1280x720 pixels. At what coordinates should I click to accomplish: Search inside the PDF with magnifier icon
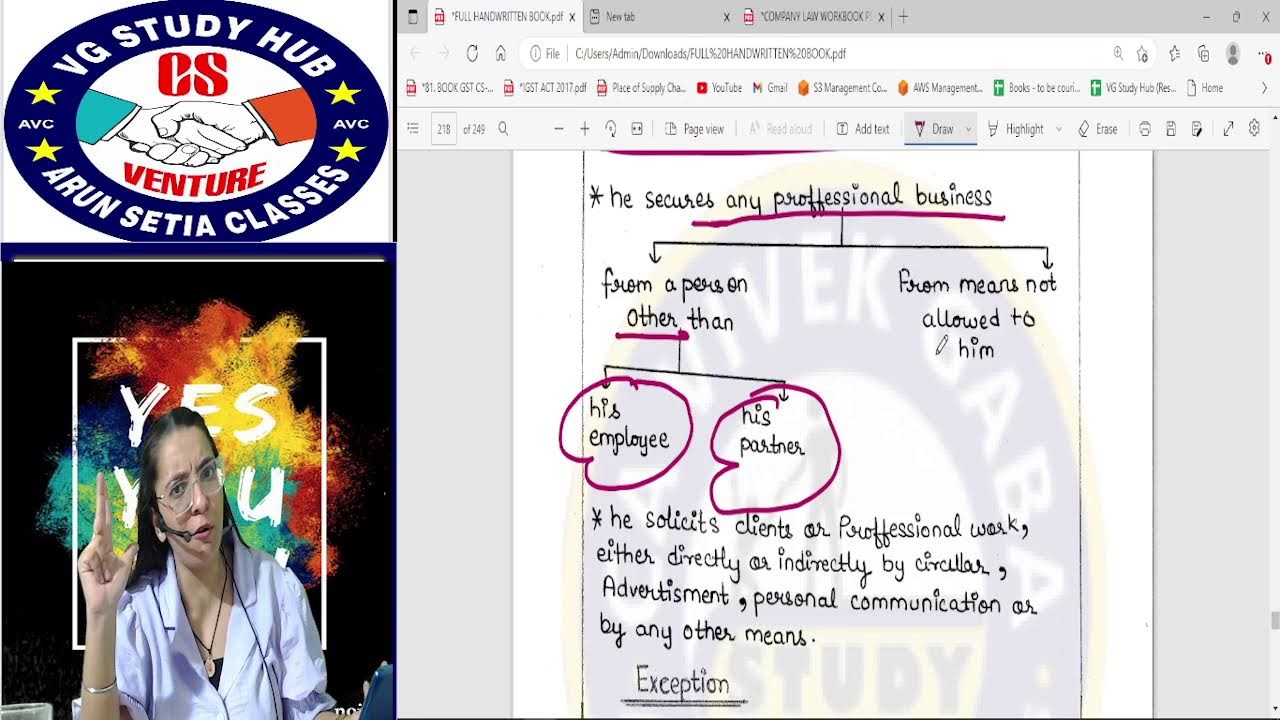coord(503,129)
